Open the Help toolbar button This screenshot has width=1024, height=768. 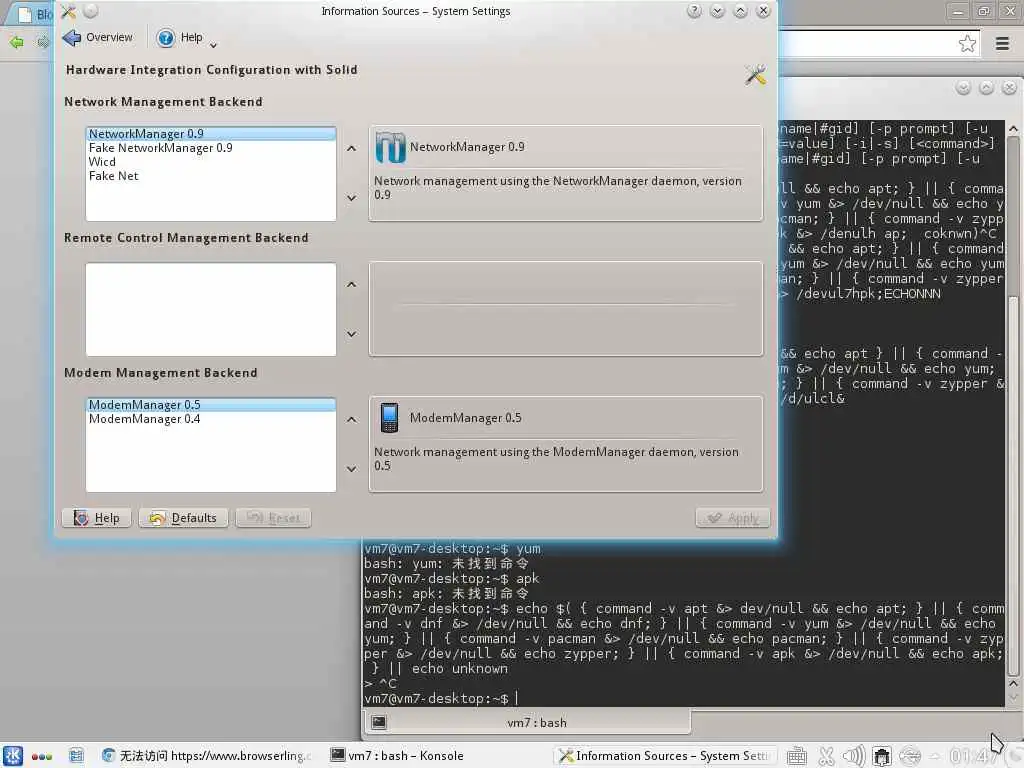point(180,38)
